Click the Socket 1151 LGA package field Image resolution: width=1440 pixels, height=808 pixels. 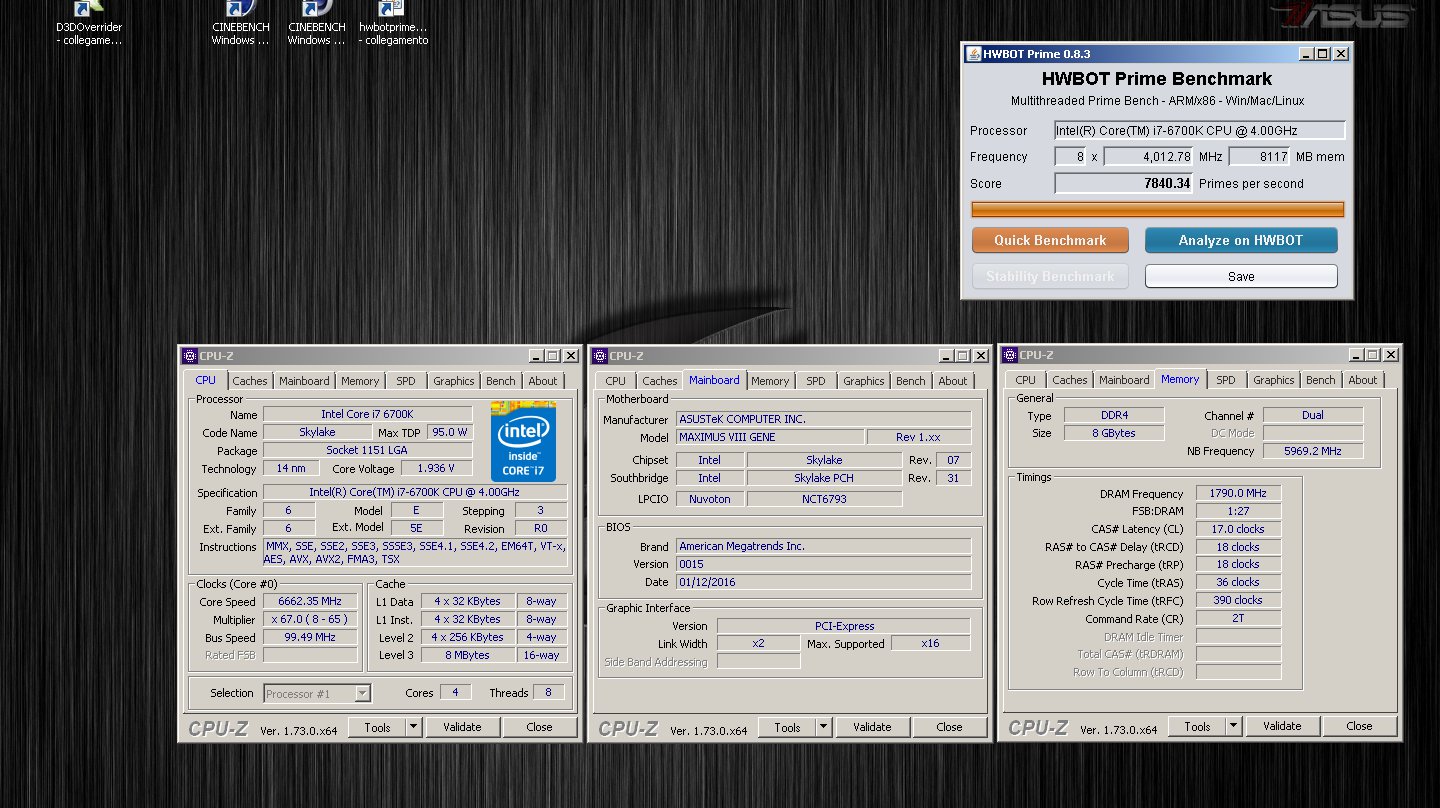(368, 450)
